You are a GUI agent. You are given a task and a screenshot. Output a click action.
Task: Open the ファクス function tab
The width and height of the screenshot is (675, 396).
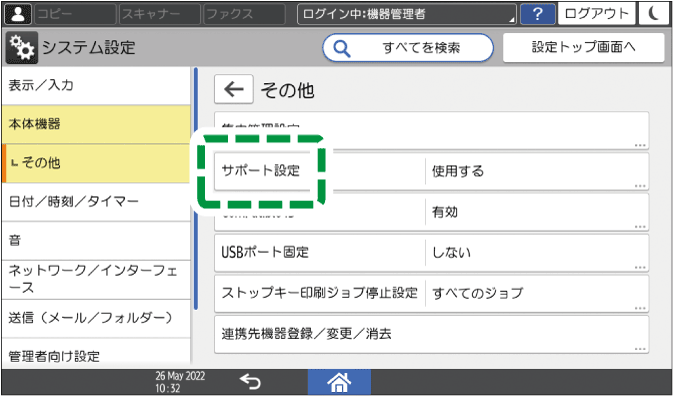(x=244, y=14)
